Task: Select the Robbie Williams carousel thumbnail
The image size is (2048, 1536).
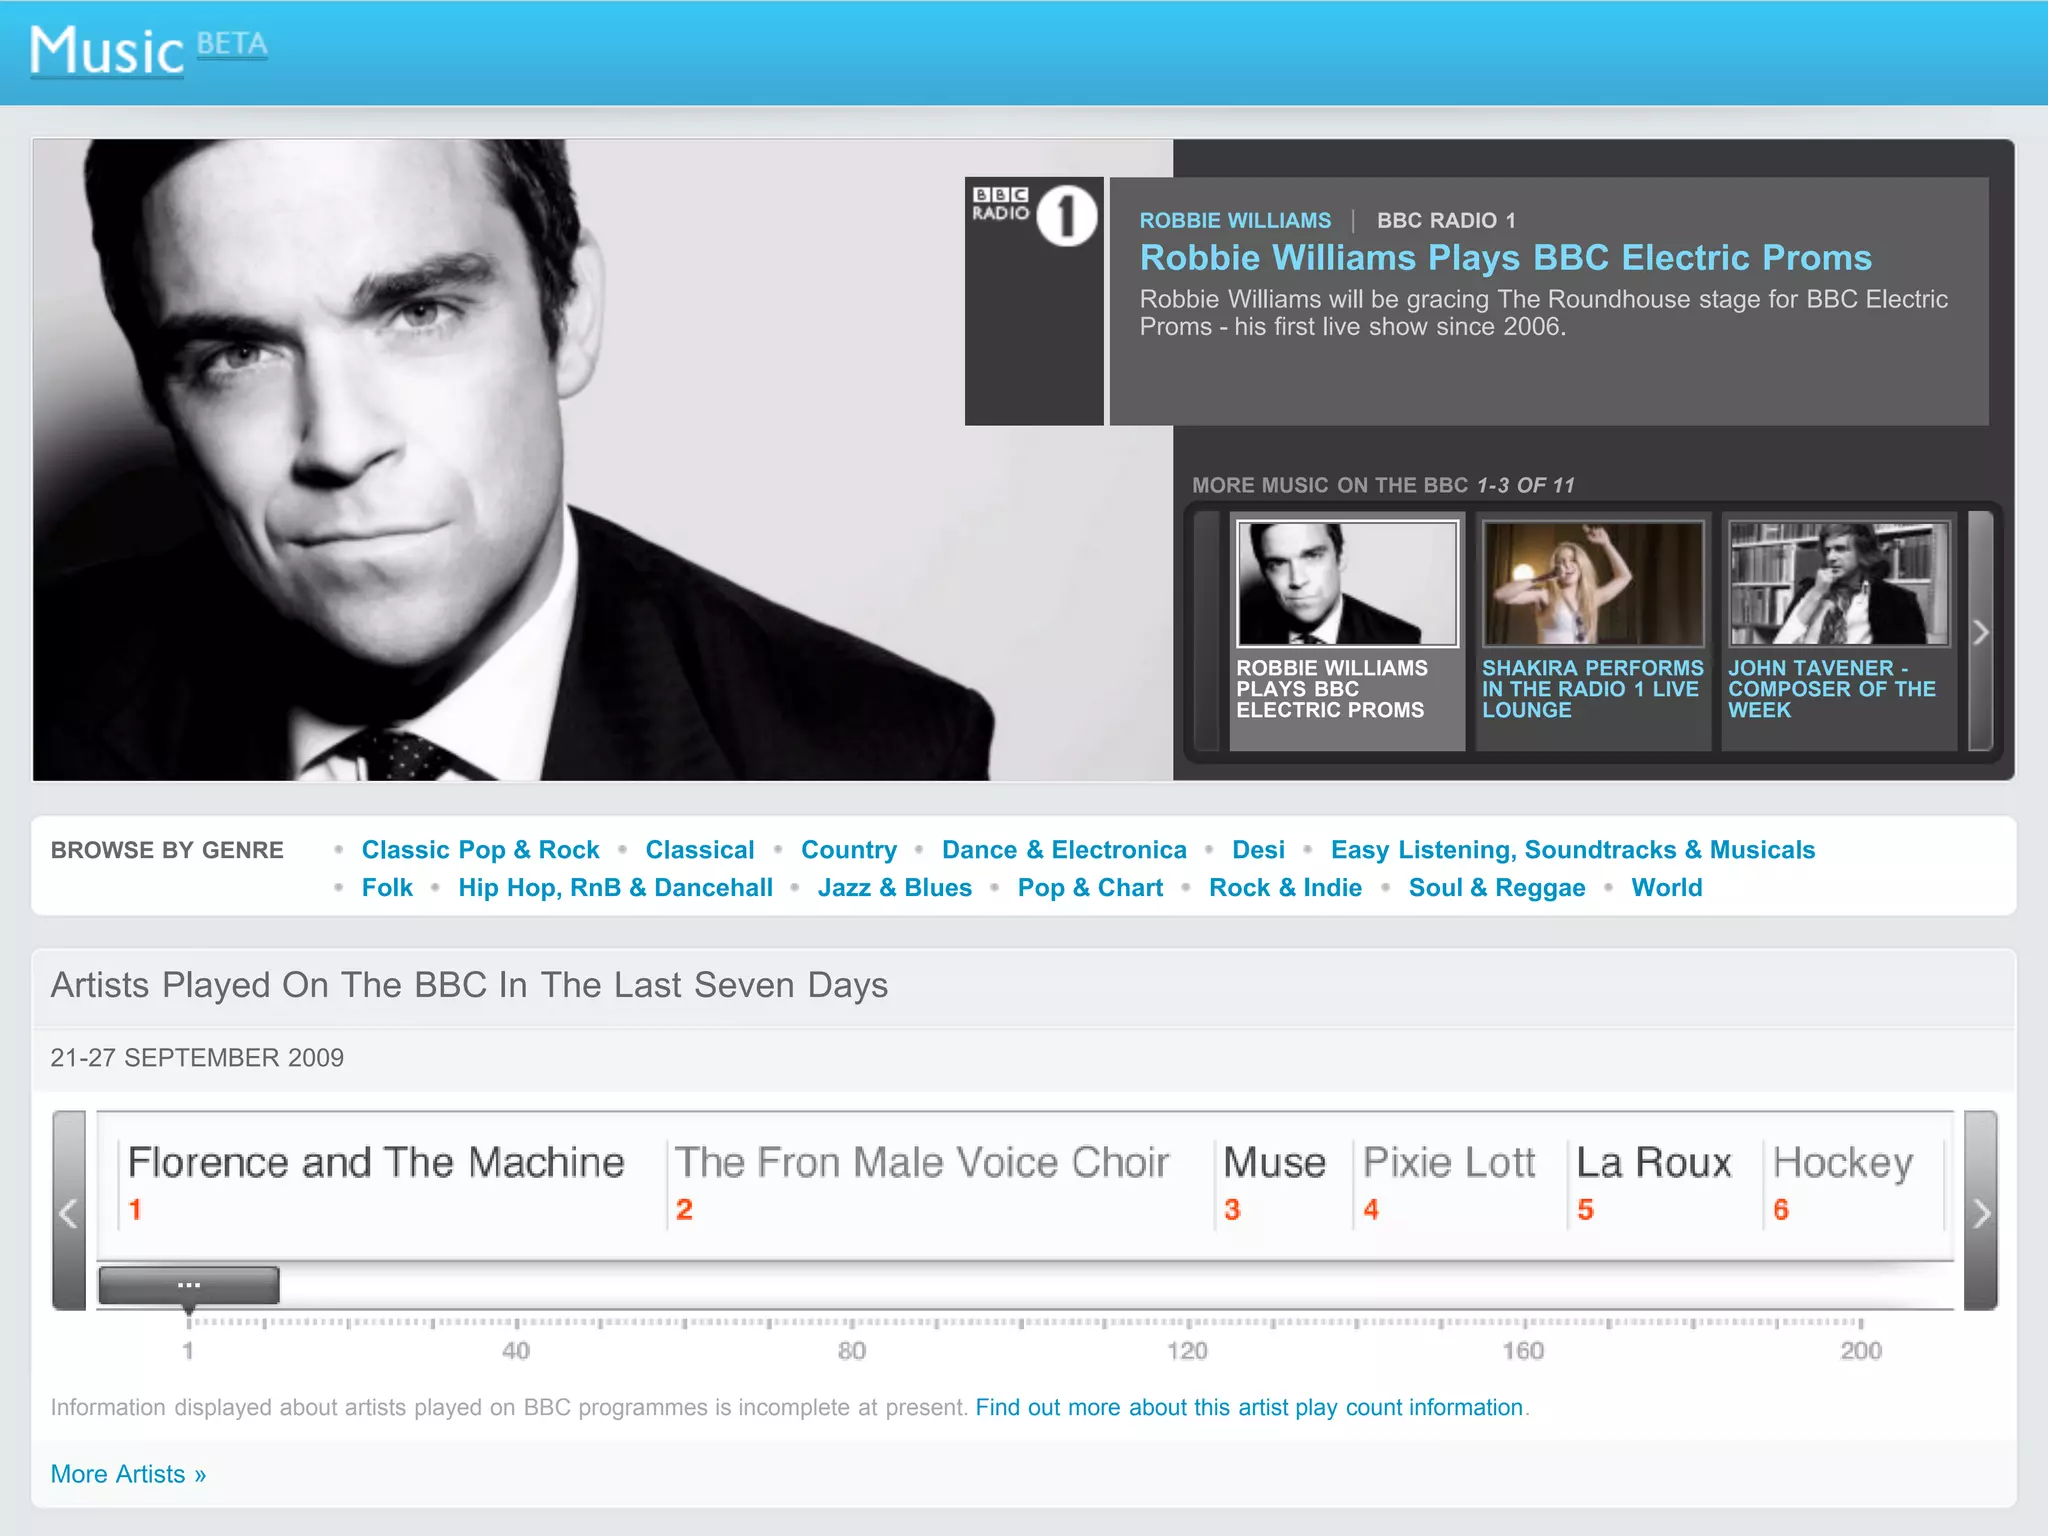Action: coord(1346,584)
